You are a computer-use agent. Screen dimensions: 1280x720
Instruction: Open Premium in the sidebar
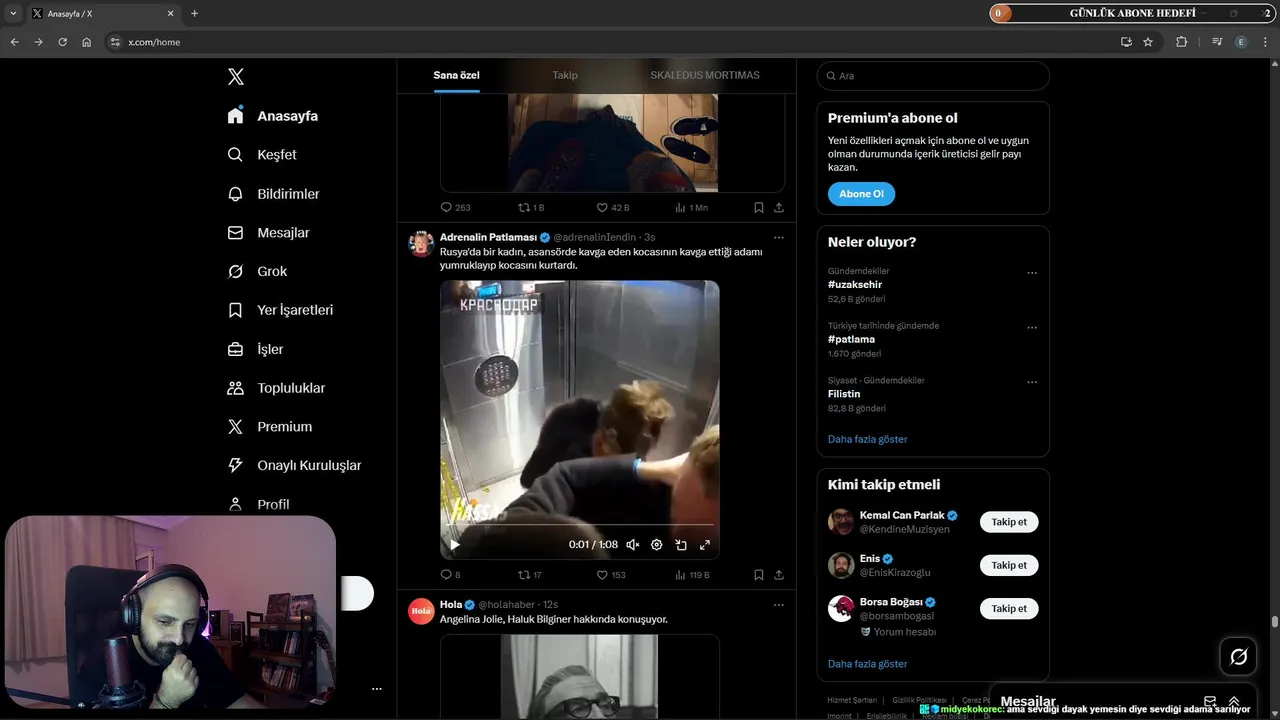coord(270,427)
